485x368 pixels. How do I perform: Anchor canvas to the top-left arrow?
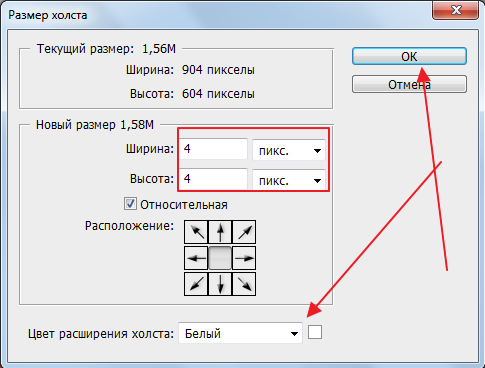pyautogui.click(x=196, y=232)
